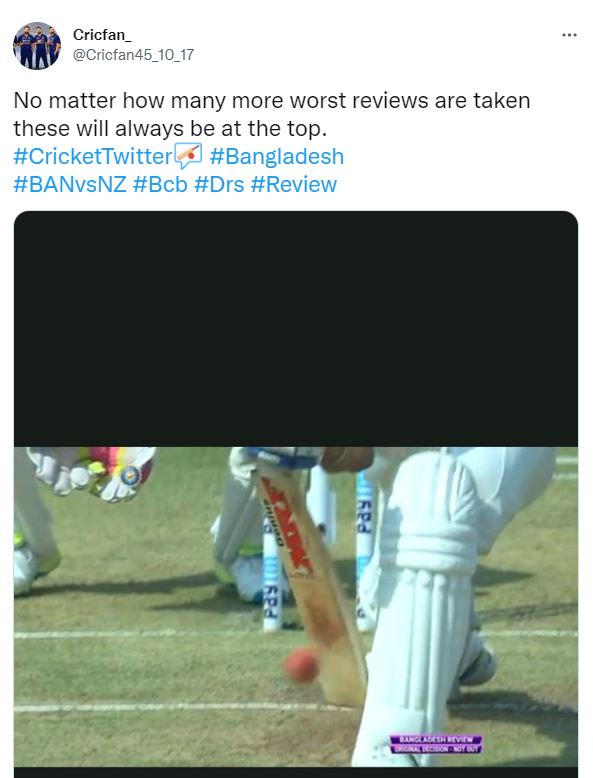Open the #Bangladesh hashtag
This screenshot has width=593, height=778.
[x=276, y=156]
